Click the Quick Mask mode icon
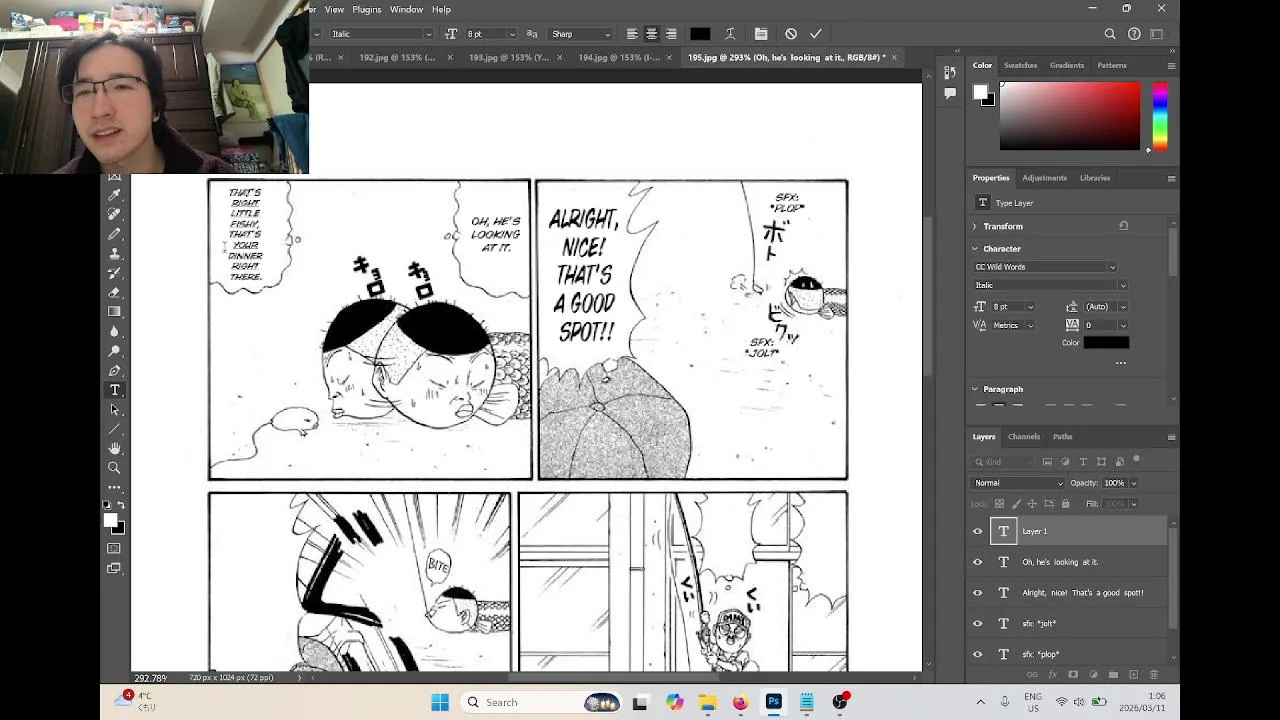 (114, 548)
